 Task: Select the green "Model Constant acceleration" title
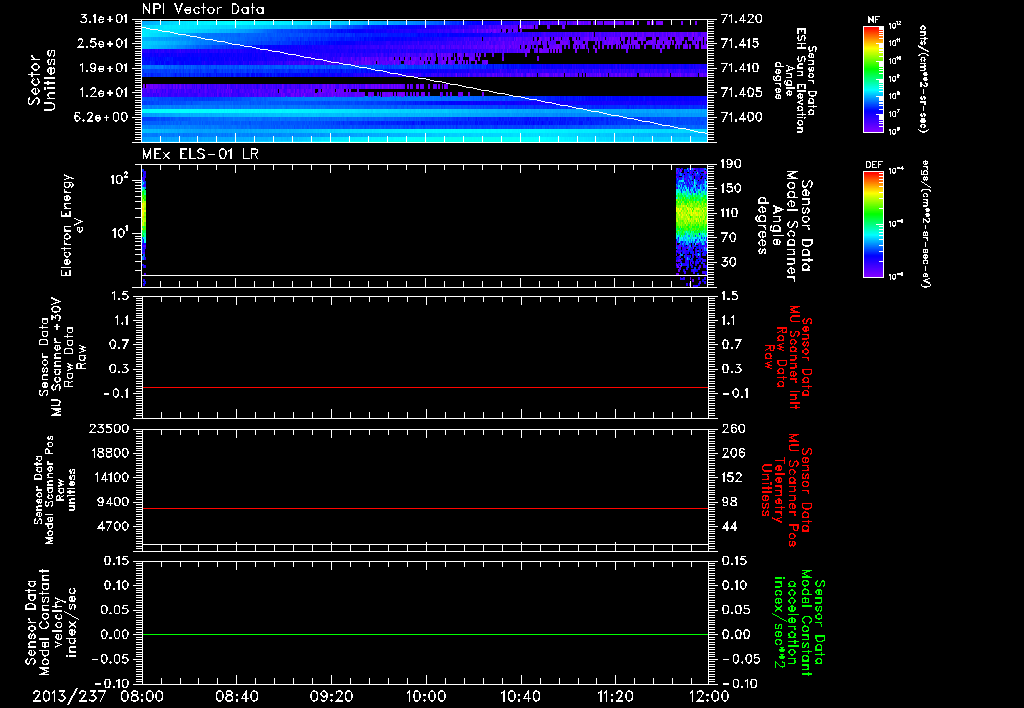coord(799,622)
